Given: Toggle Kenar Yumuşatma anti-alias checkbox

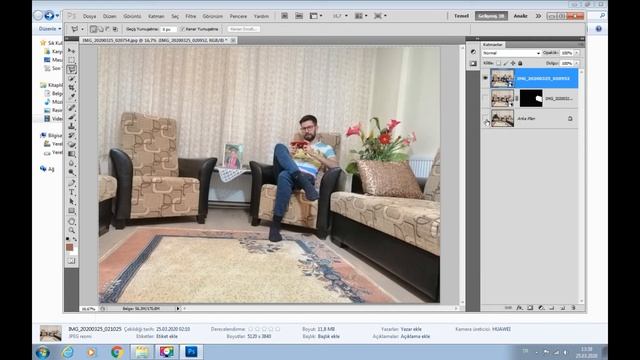Looking at the screenshot, I should [x=183, y=29].
